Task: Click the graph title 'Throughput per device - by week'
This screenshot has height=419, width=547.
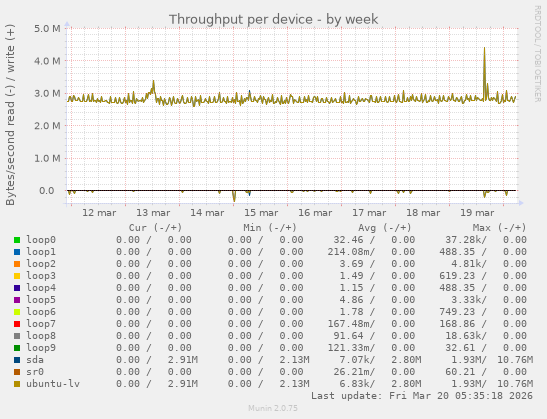Action: (274, 19)
